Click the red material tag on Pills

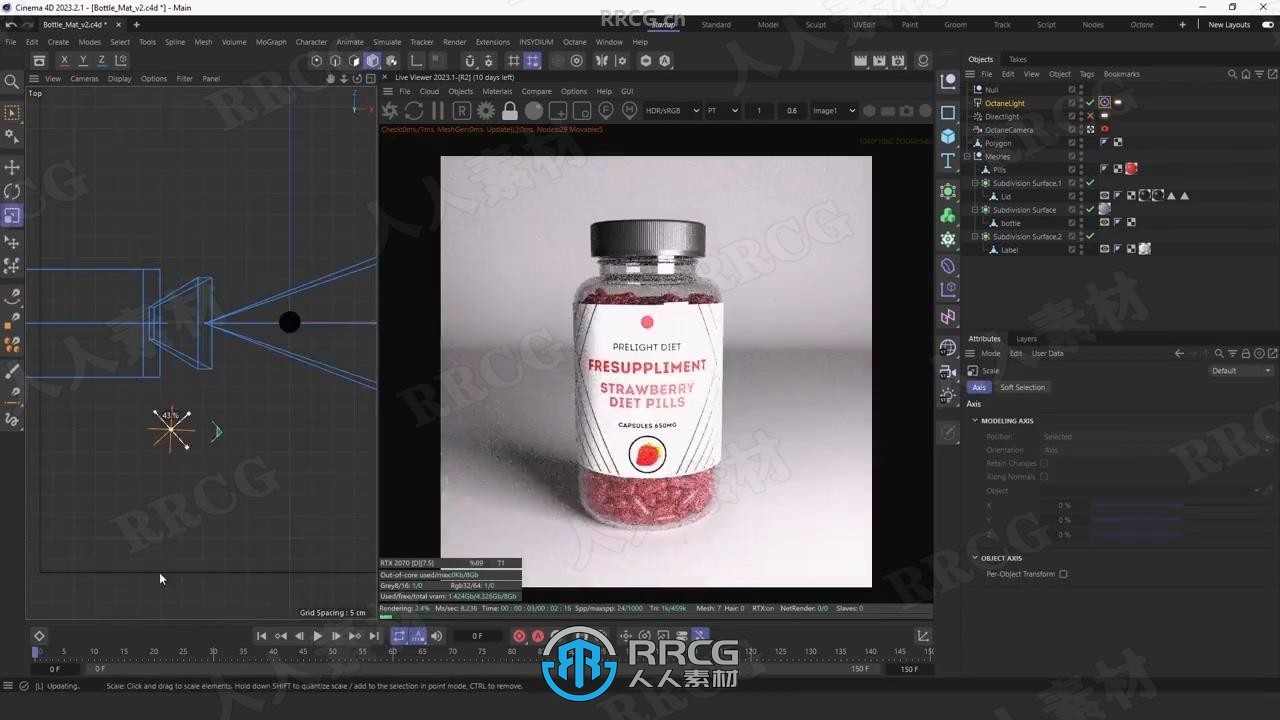coord(1131,169)
